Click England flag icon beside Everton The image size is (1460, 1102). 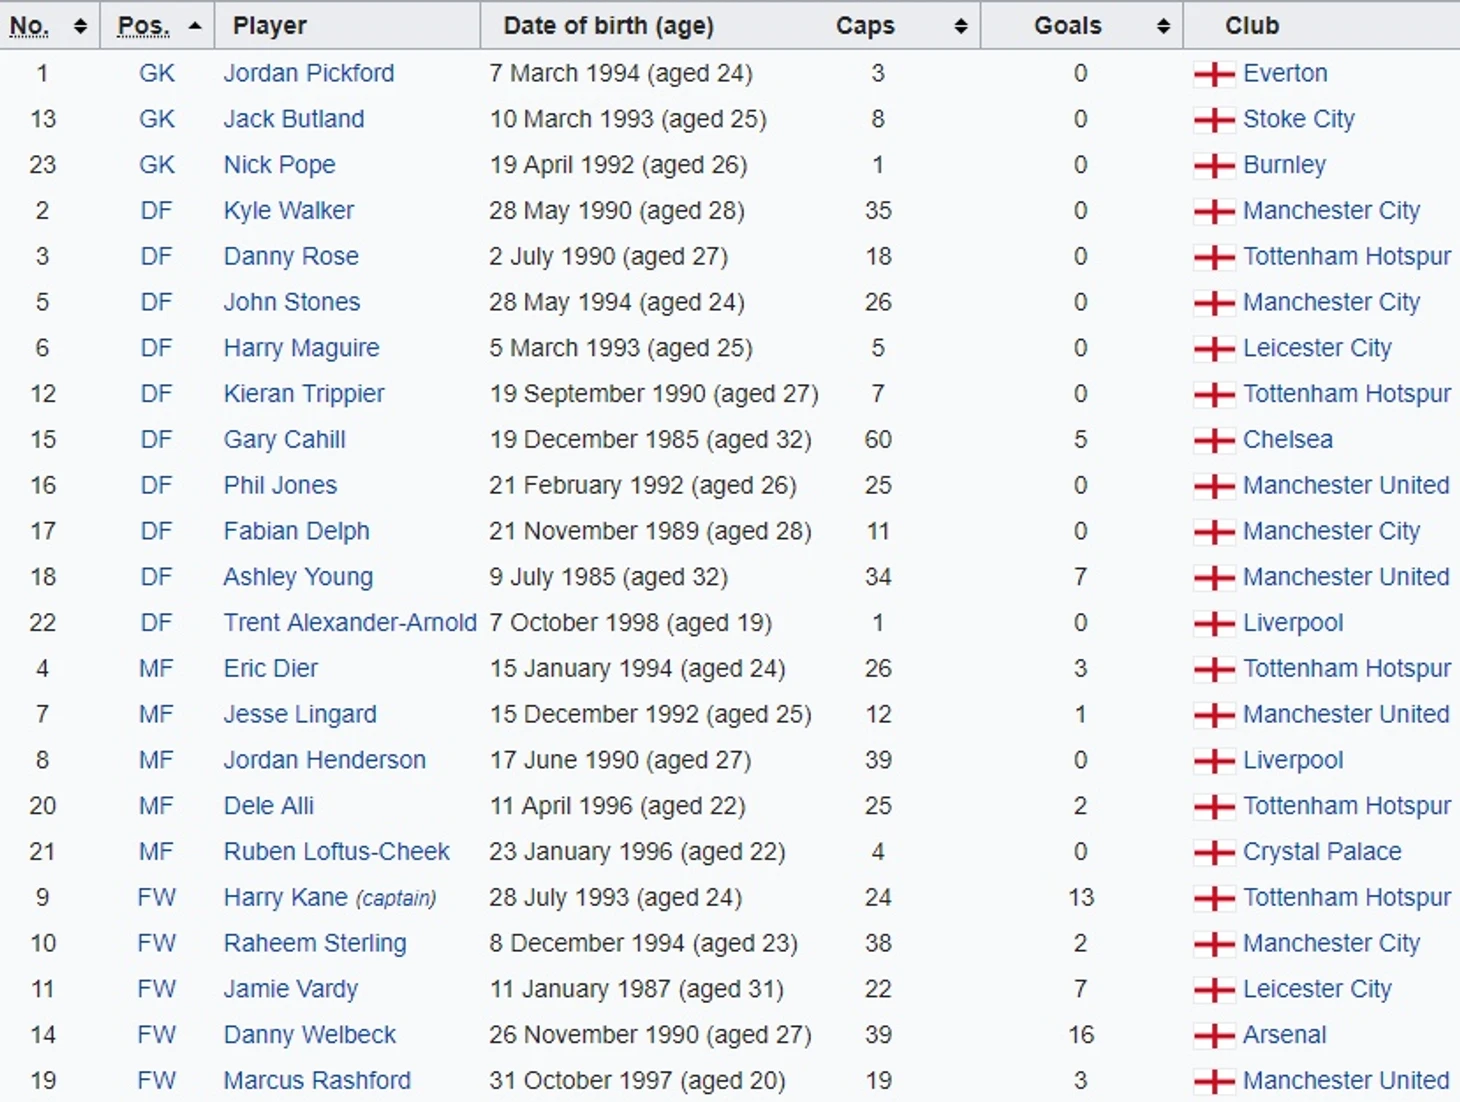1214,74
